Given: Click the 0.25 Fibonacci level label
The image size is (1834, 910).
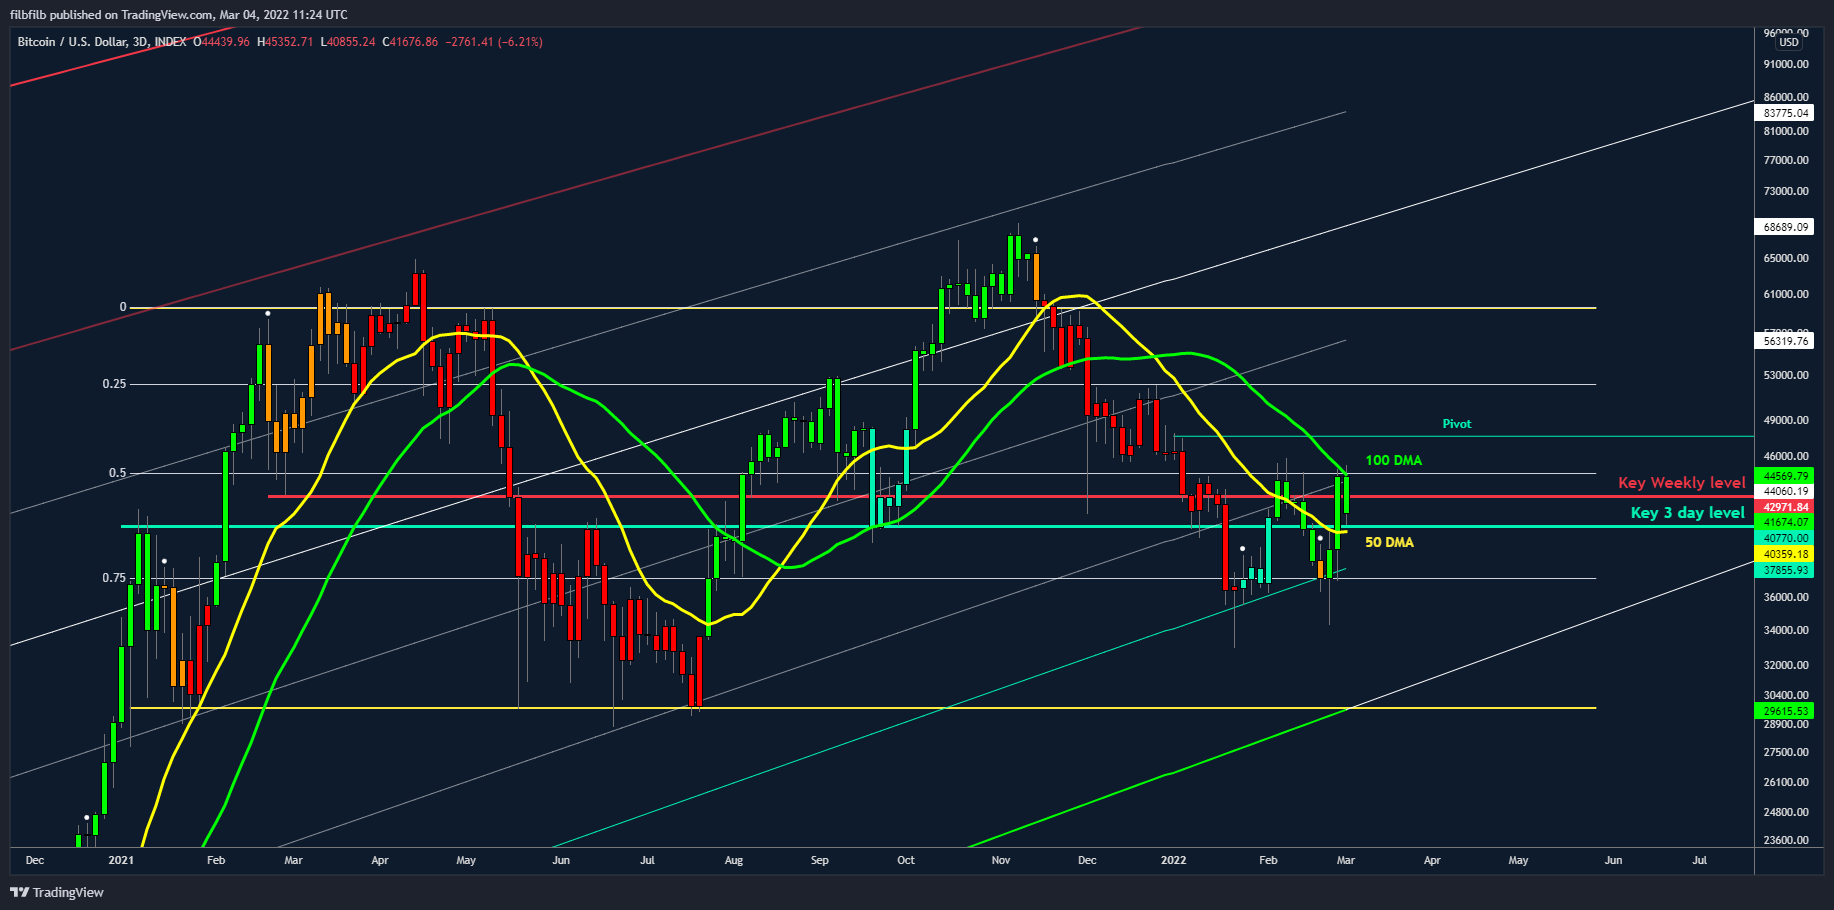Looking at the screenshot, I should 114,384.
